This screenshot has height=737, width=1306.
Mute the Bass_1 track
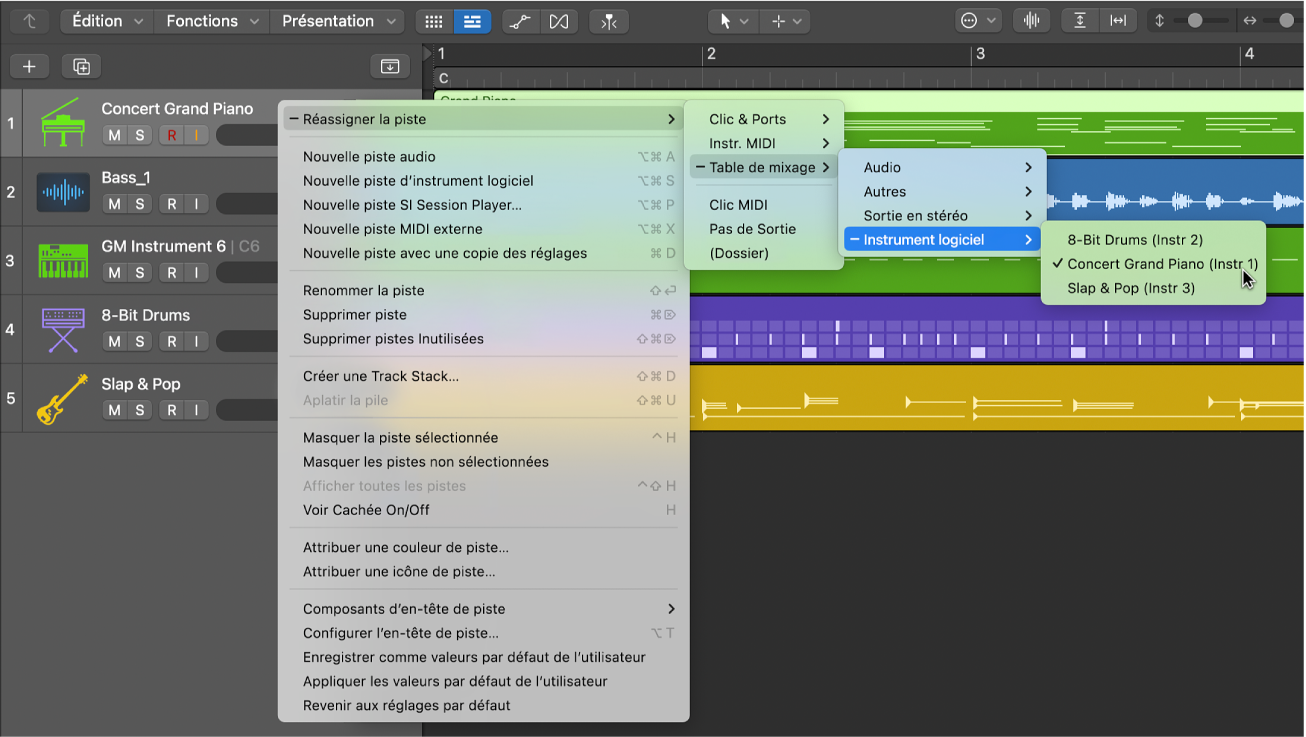pos(113,203)
